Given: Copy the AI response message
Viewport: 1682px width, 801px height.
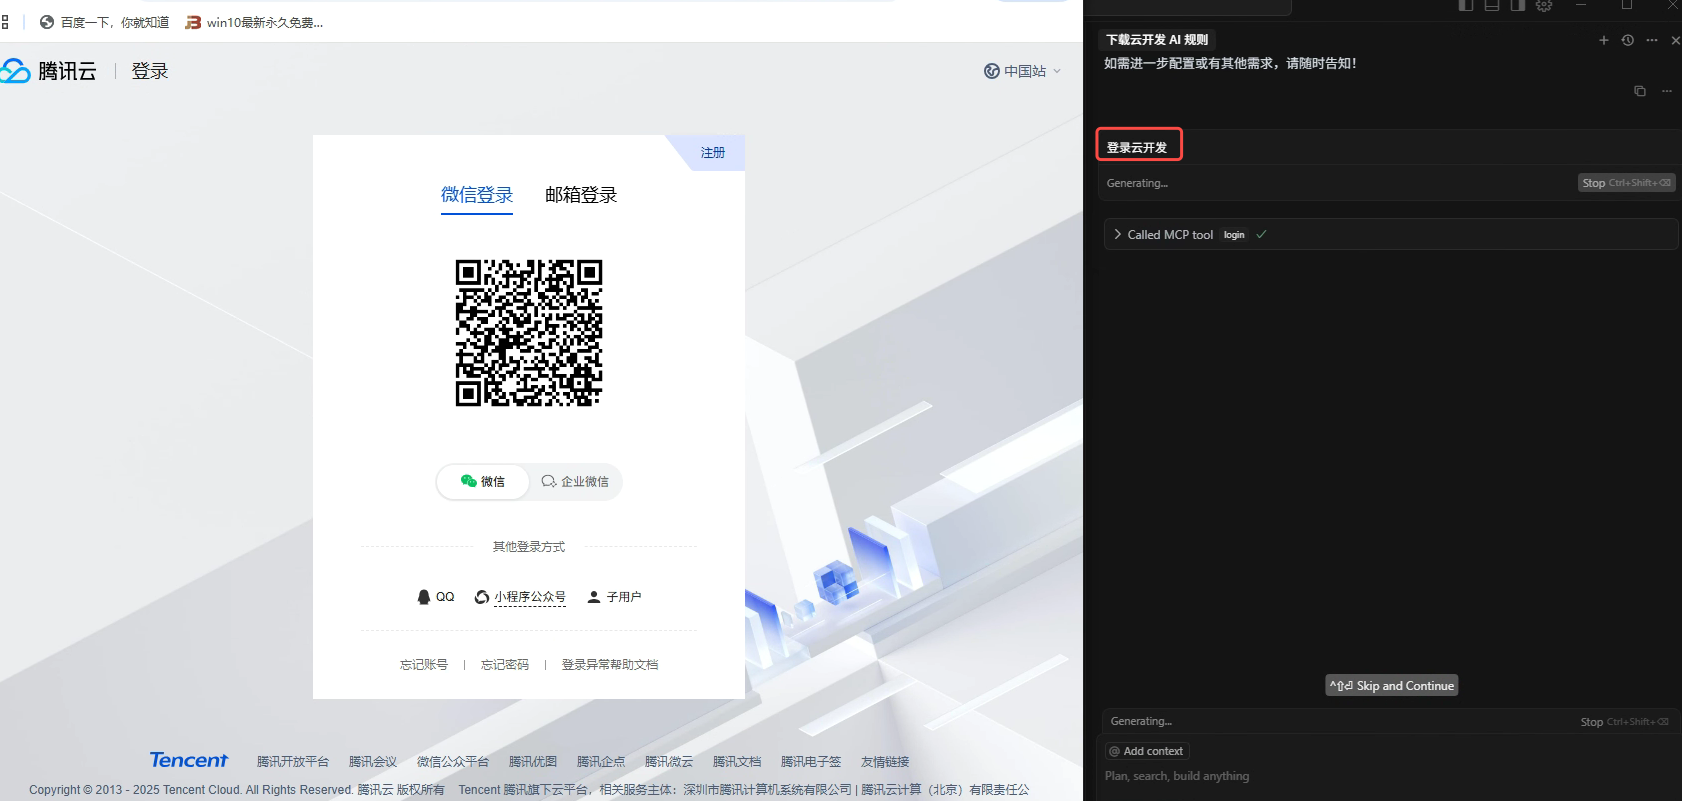Looking at the screenshot, I should click(x=1640, y=91).
